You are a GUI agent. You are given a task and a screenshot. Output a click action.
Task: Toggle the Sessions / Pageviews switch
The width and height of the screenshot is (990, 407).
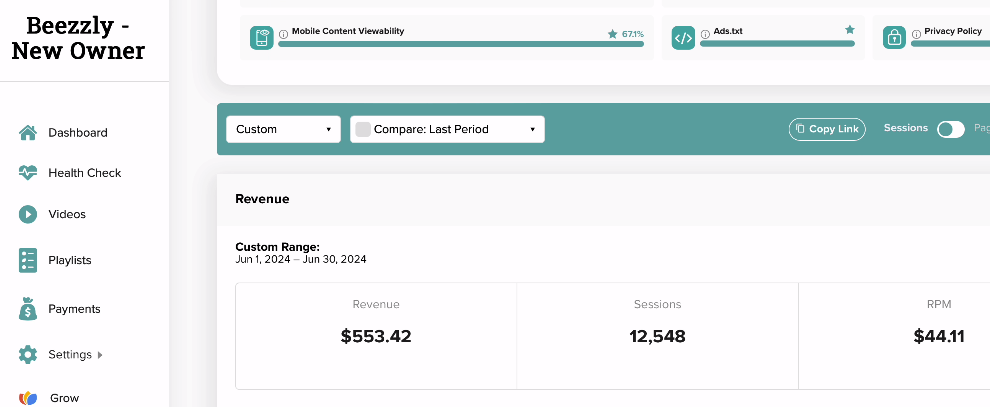[x=950, y=129]
